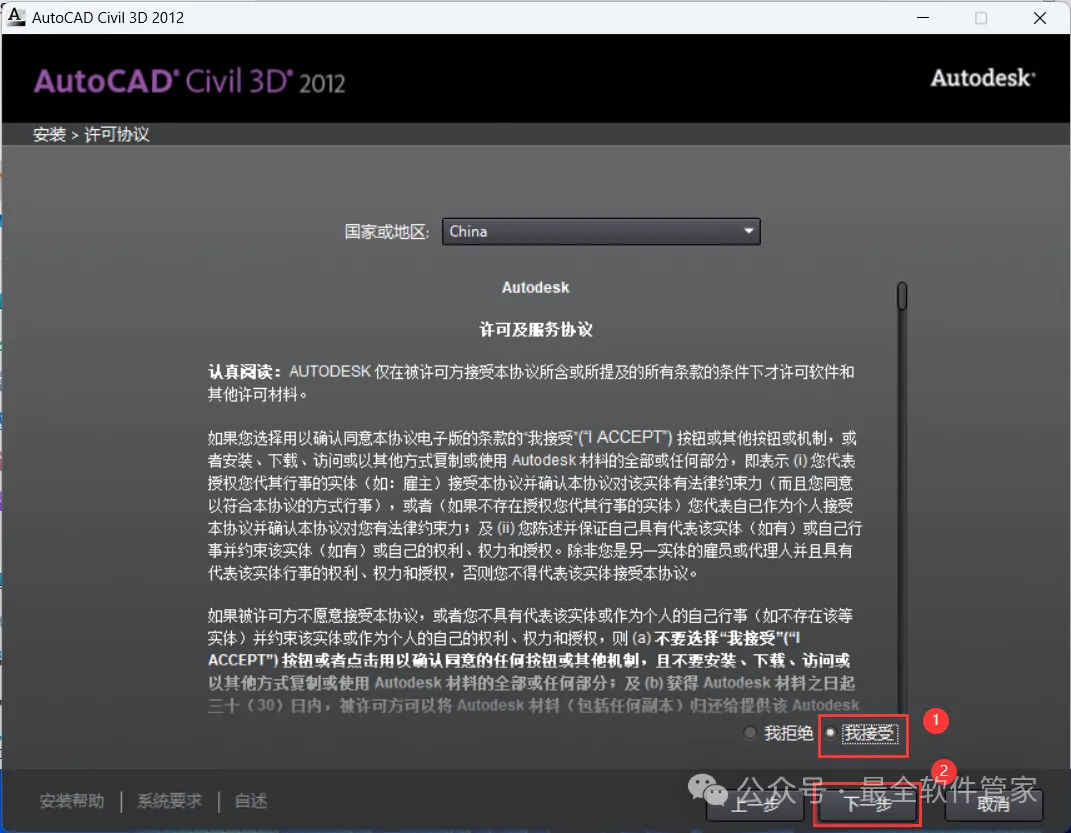The image size is (1071, 833).
Task: Open the 安装帮助 installation help link
Action: [72, 800]
